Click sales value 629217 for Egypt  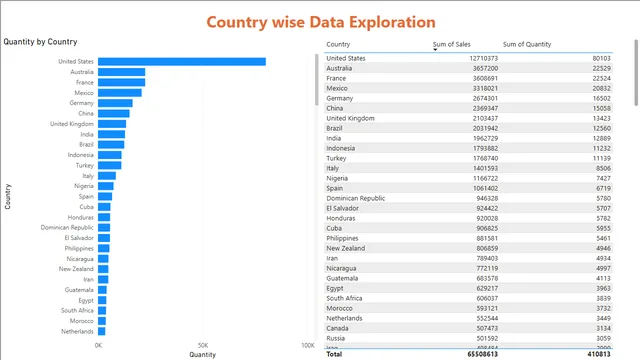(487, 288)
